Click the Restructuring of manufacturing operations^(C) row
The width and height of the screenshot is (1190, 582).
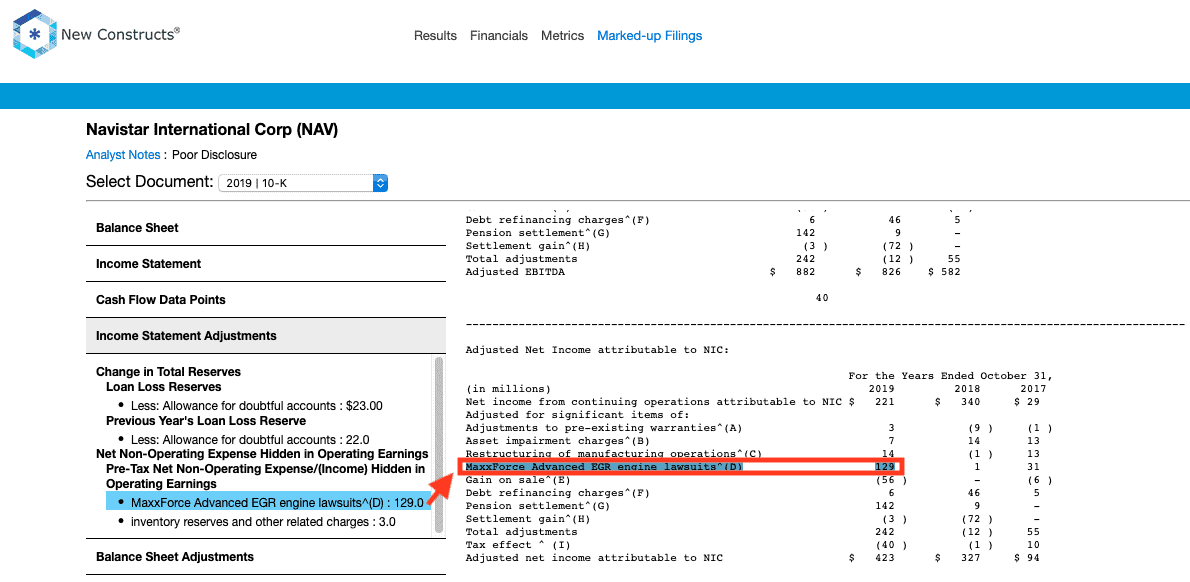coord(752,454)
